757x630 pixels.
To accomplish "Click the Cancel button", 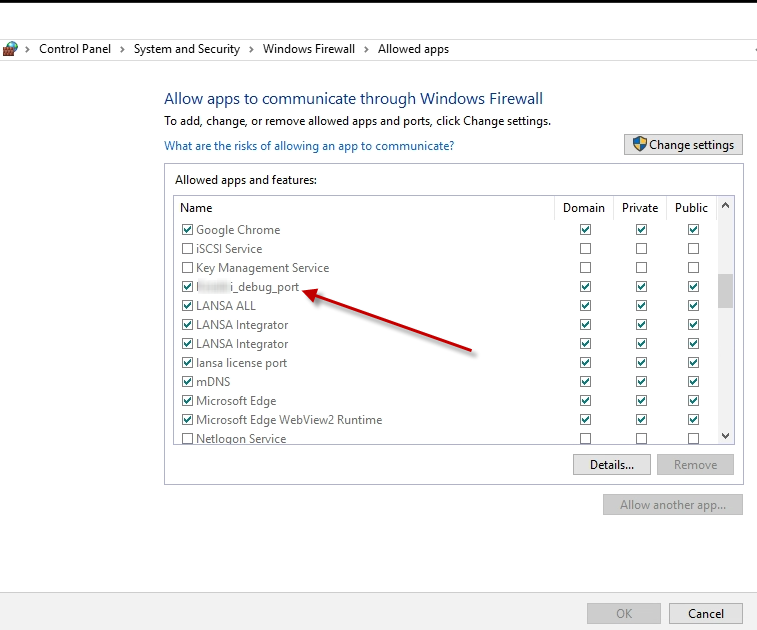I will (x=705, y=613).
